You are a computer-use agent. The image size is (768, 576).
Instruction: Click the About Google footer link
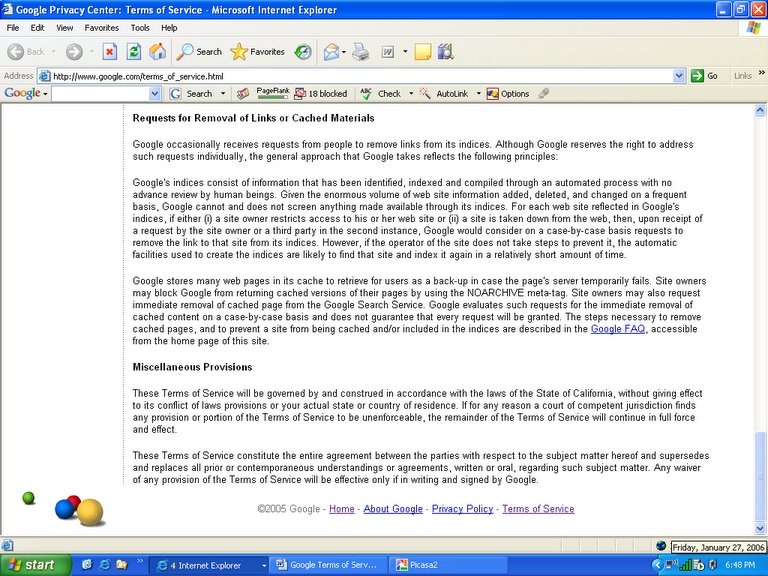(393, 509)
